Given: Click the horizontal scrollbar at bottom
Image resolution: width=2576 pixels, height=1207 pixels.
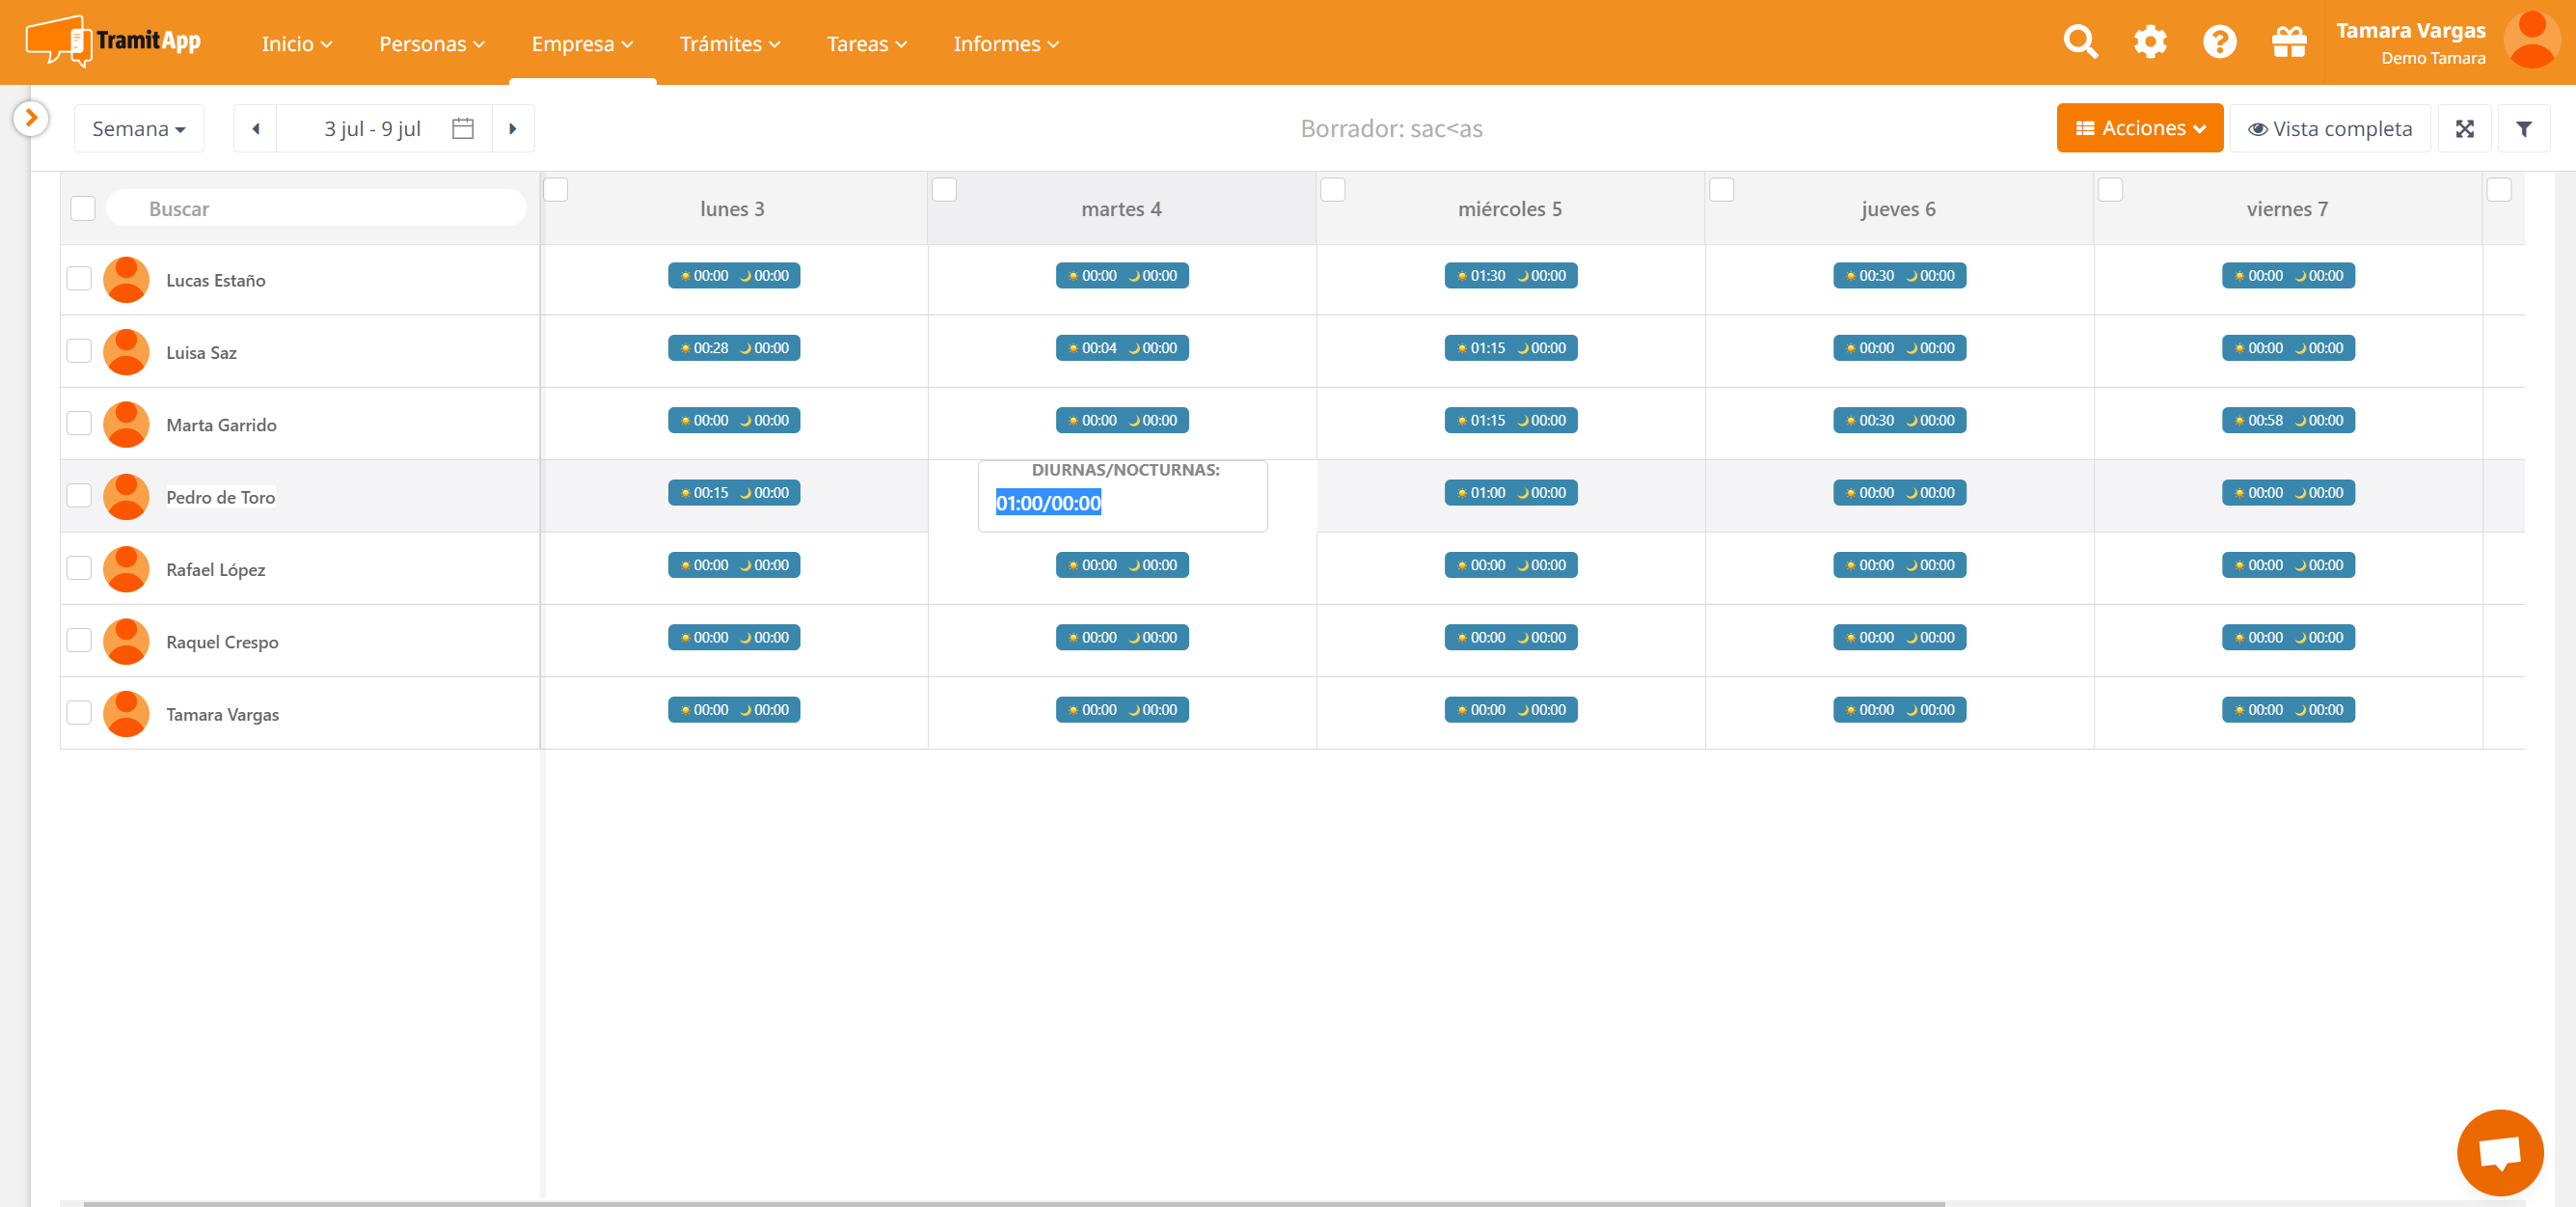Looking at the screenshot, I should (x=1013, y=1203).
